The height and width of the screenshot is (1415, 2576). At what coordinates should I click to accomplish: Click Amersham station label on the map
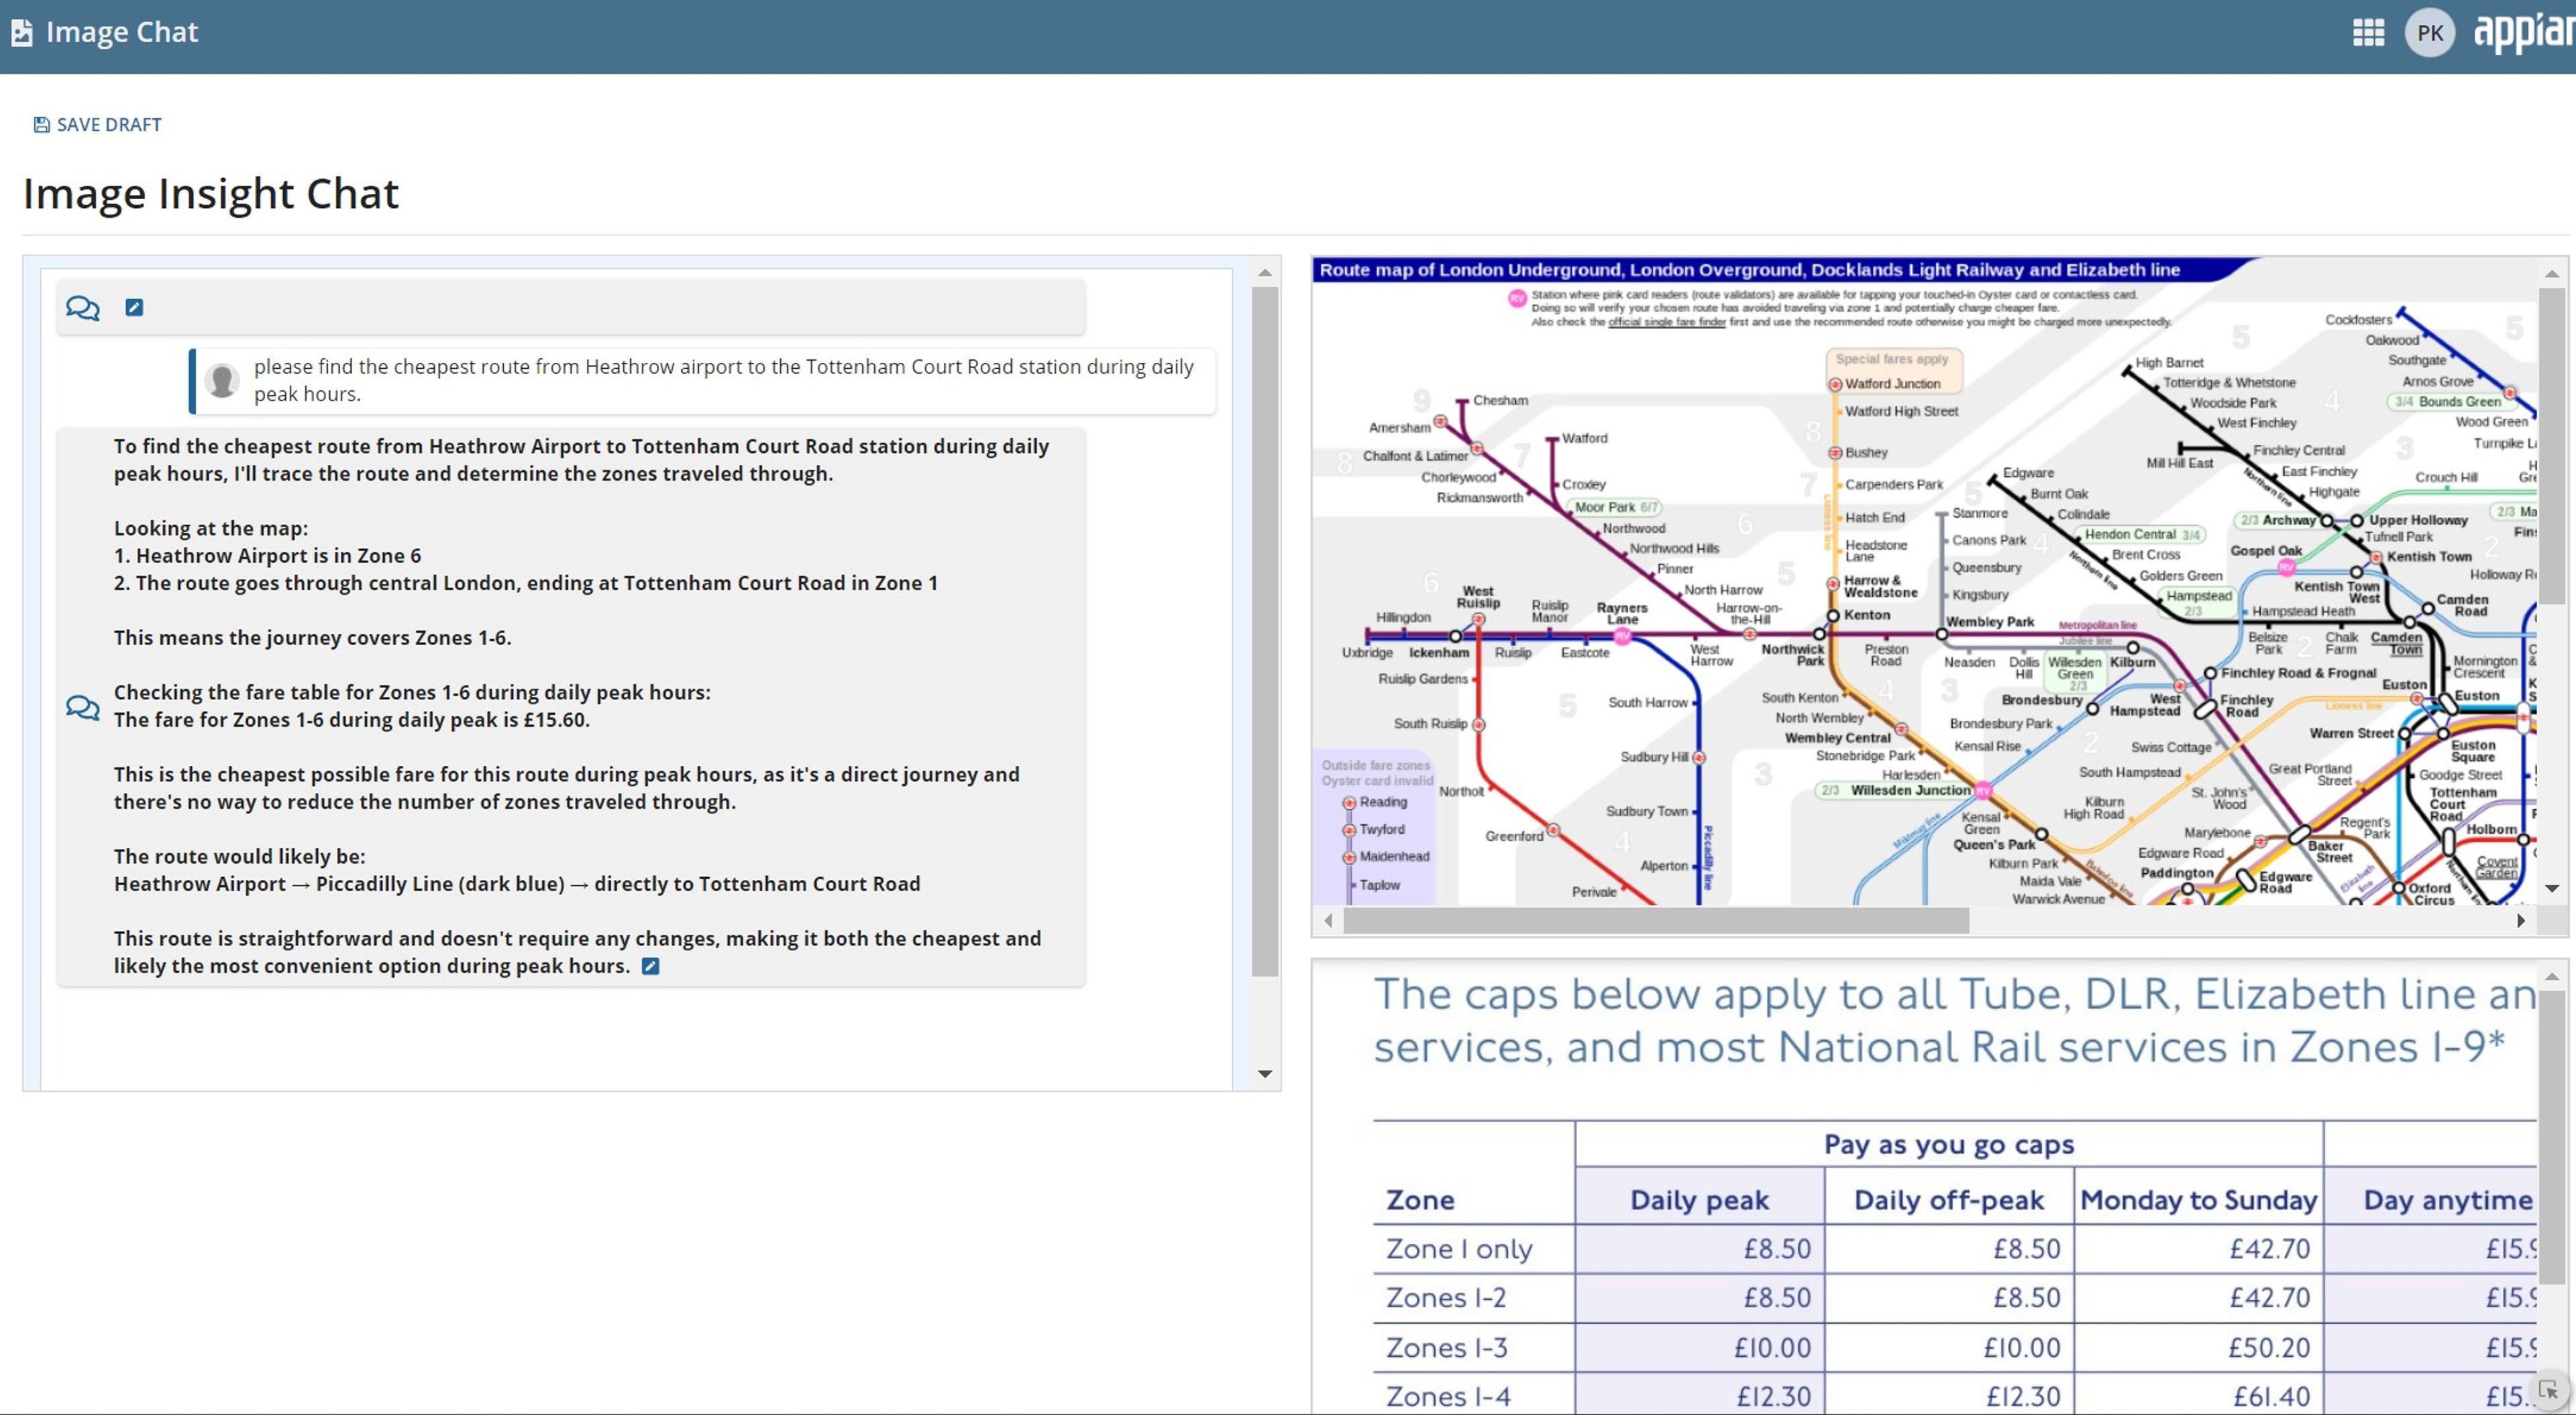click(x=1400, y=428)
